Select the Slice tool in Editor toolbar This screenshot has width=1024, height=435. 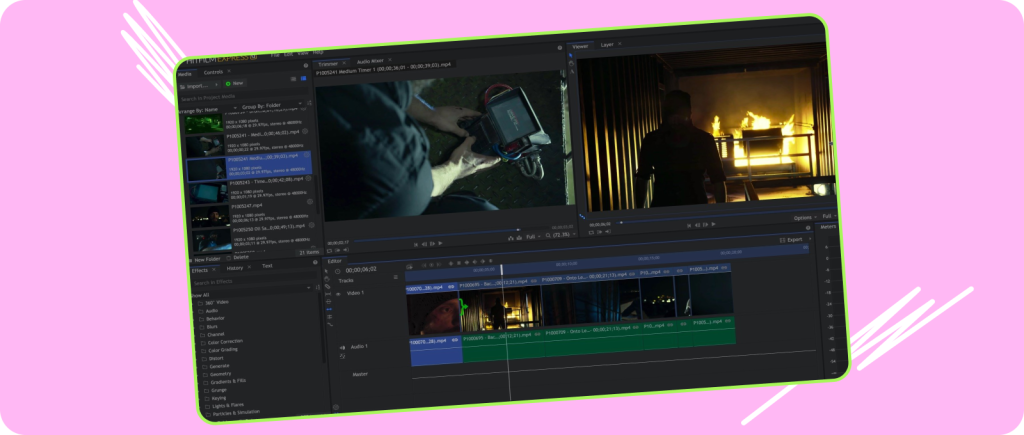328,287
